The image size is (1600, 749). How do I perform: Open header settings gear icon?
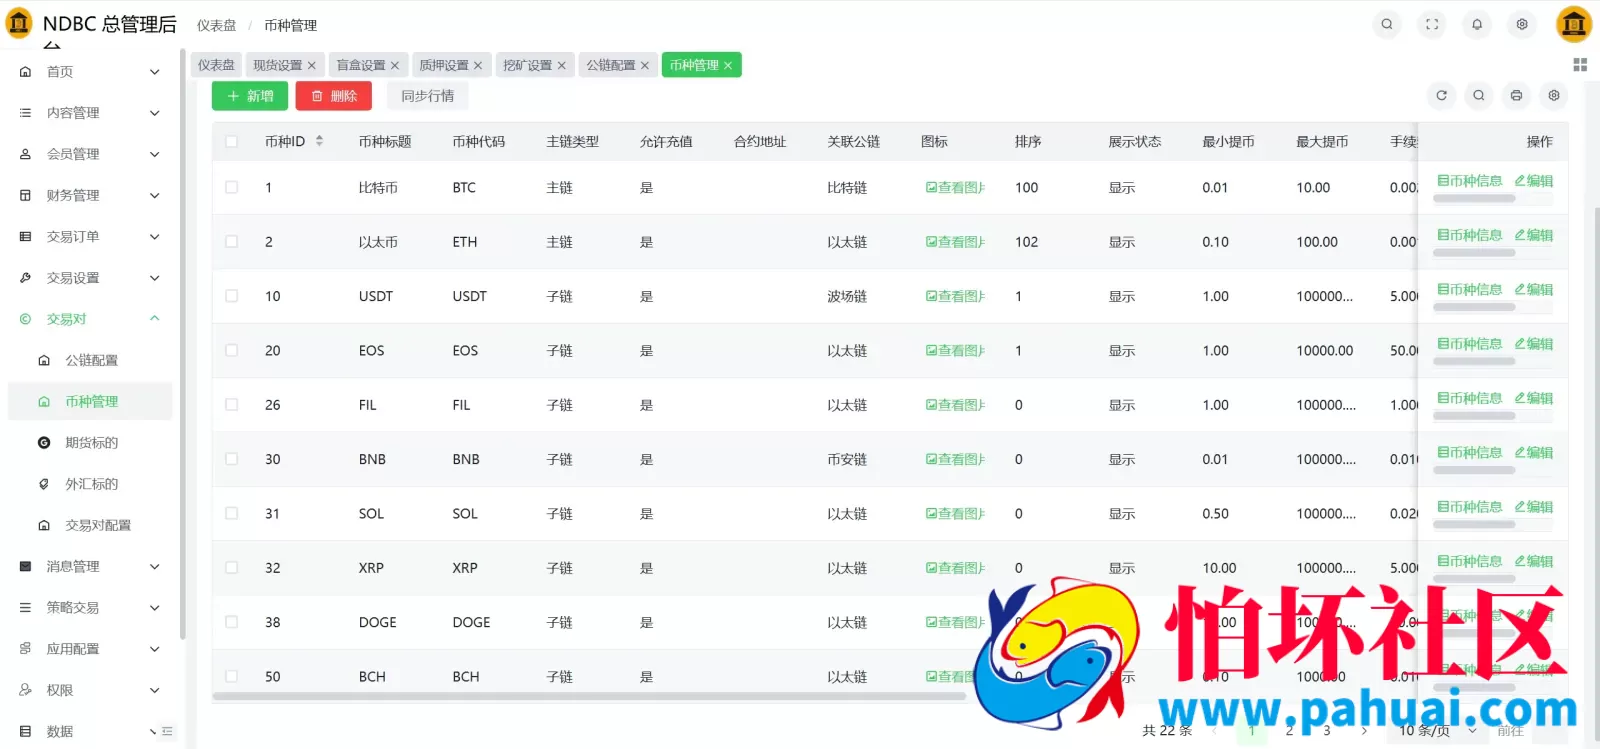[1522, 24]
